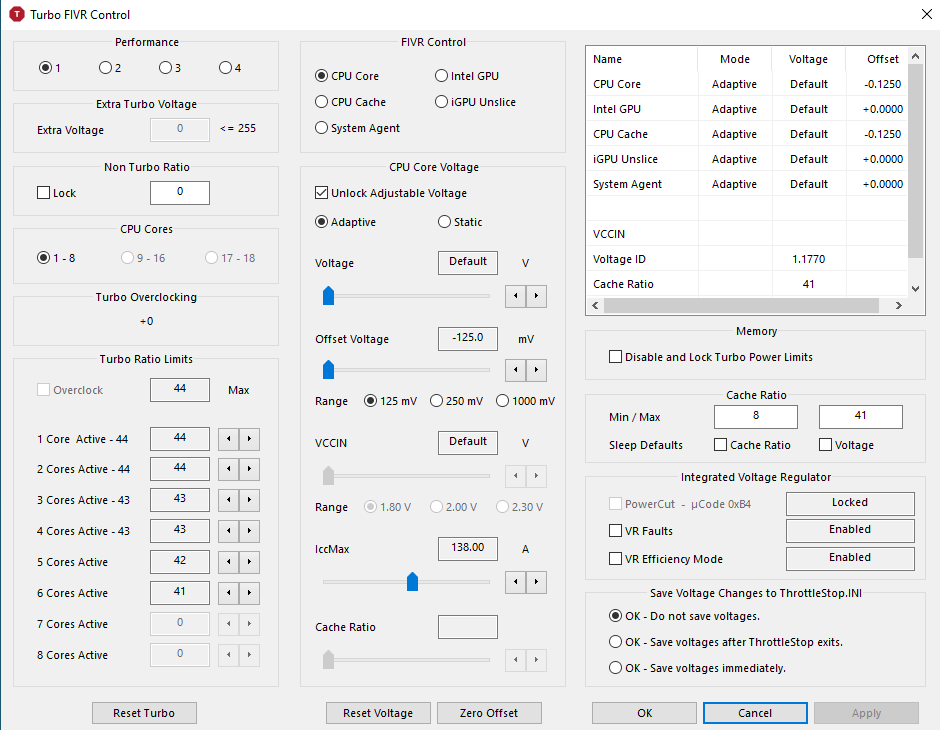This screenshot has height=730, width=940.
Task: Choose OK - Save voltages immediately
Action: pos(697,668)
